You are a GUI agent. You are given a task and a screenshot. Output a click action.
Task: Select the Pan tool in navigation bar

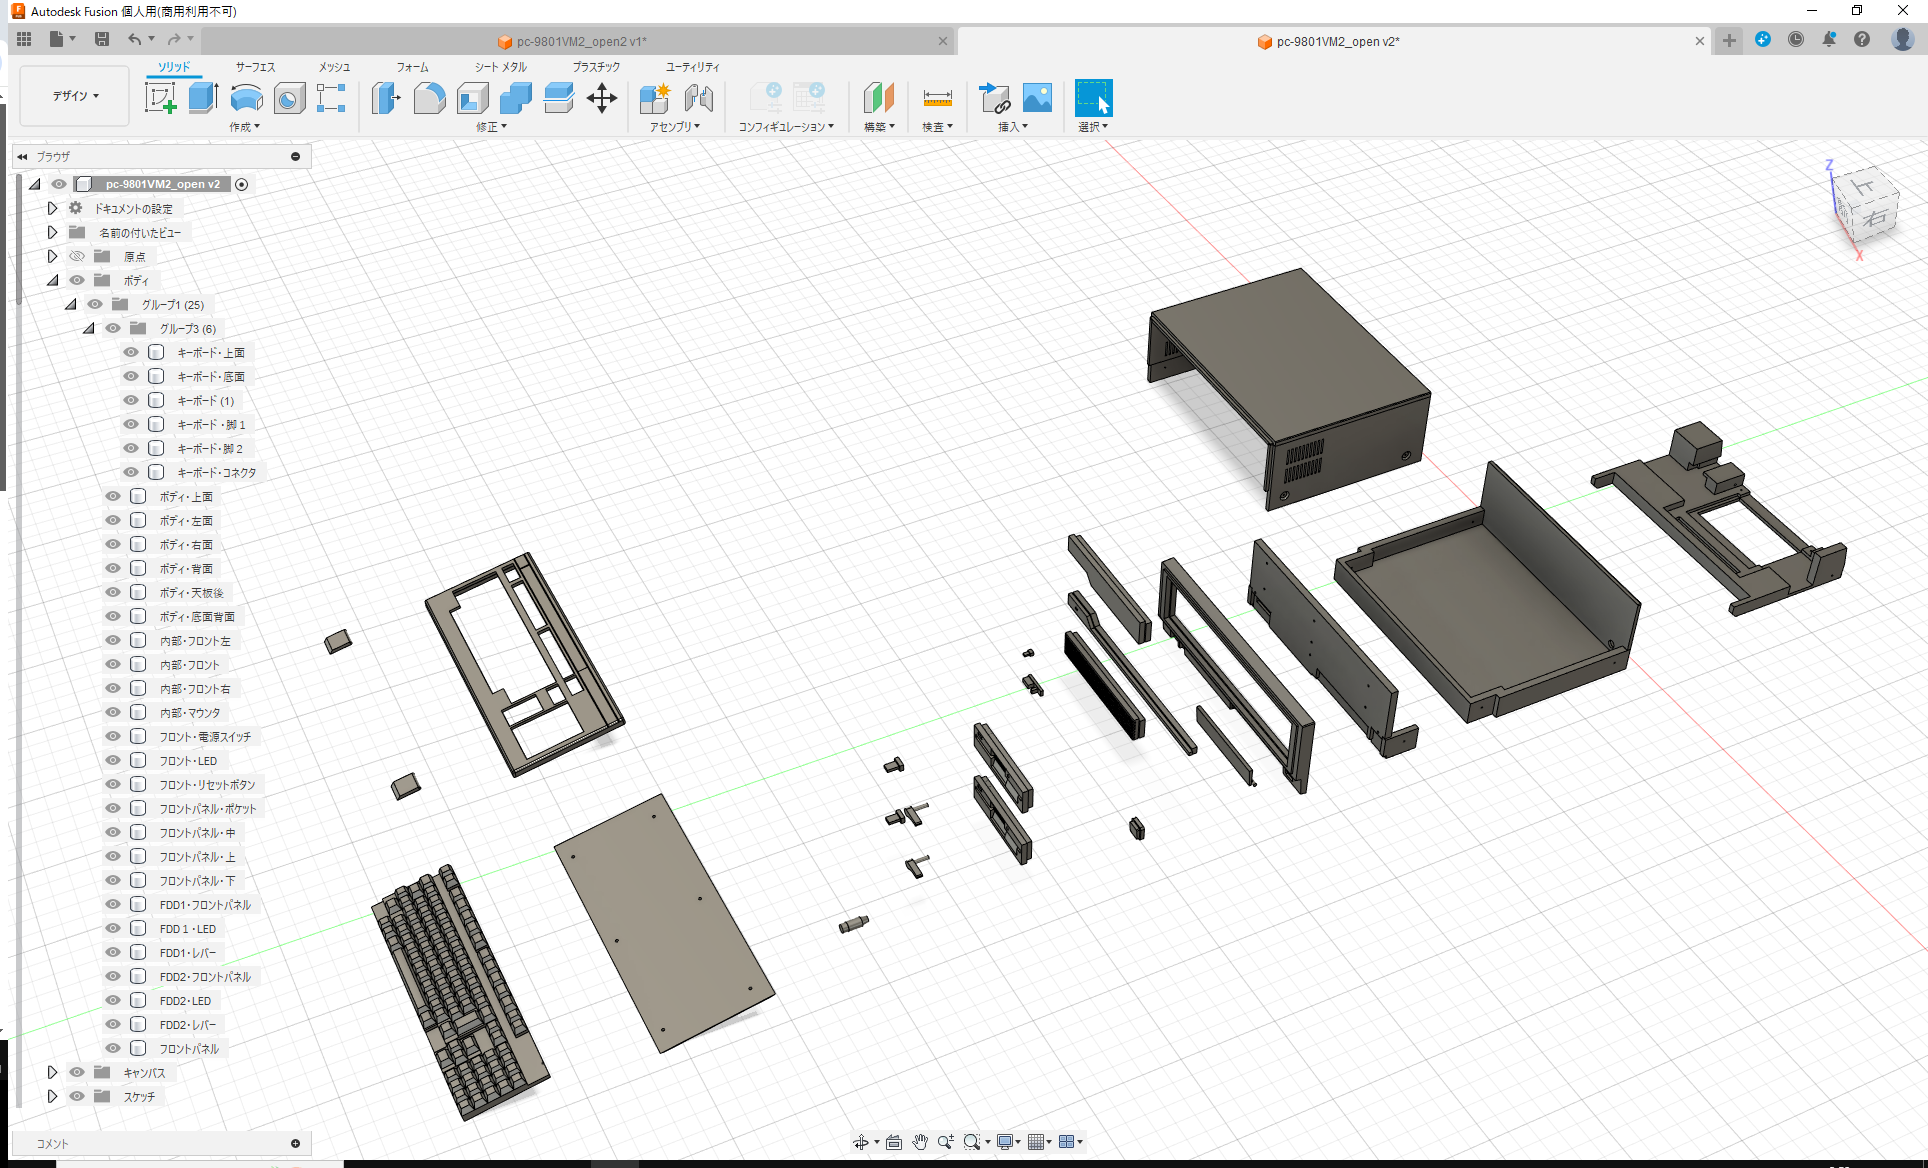[919, 1141]
